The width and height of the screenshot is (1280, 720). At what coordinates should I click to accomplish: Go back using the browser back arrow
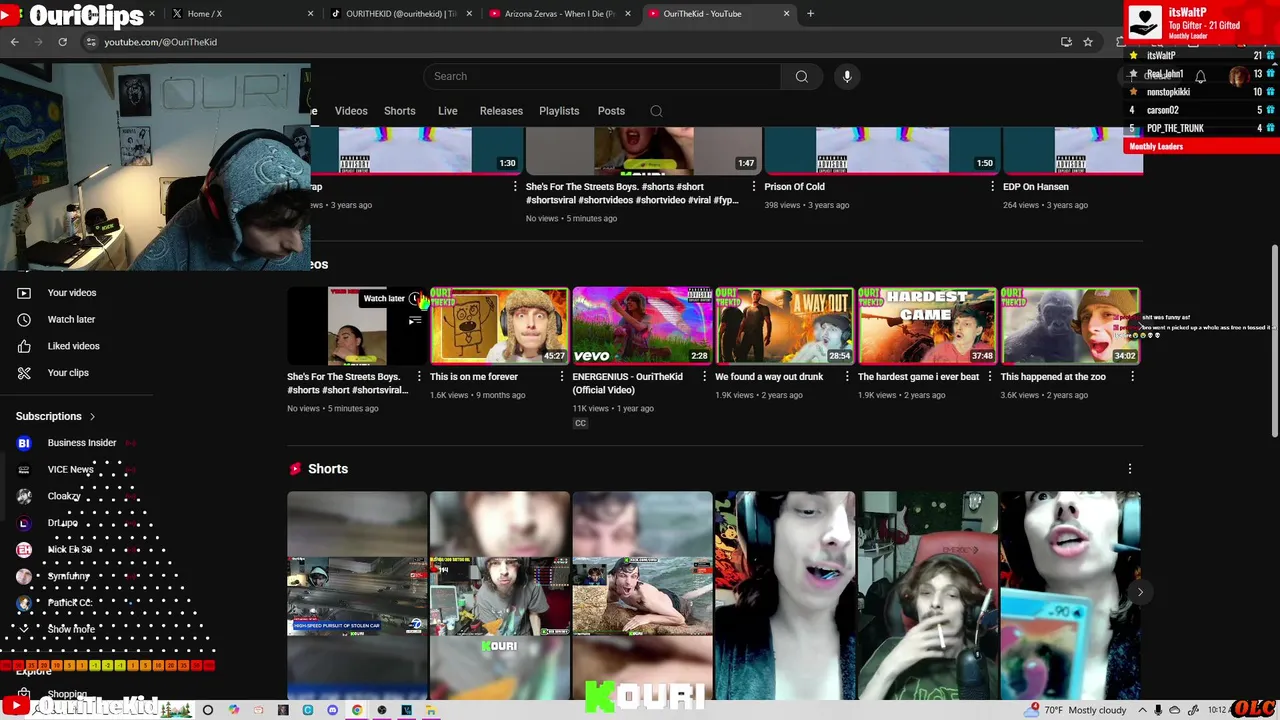[14, 42]
